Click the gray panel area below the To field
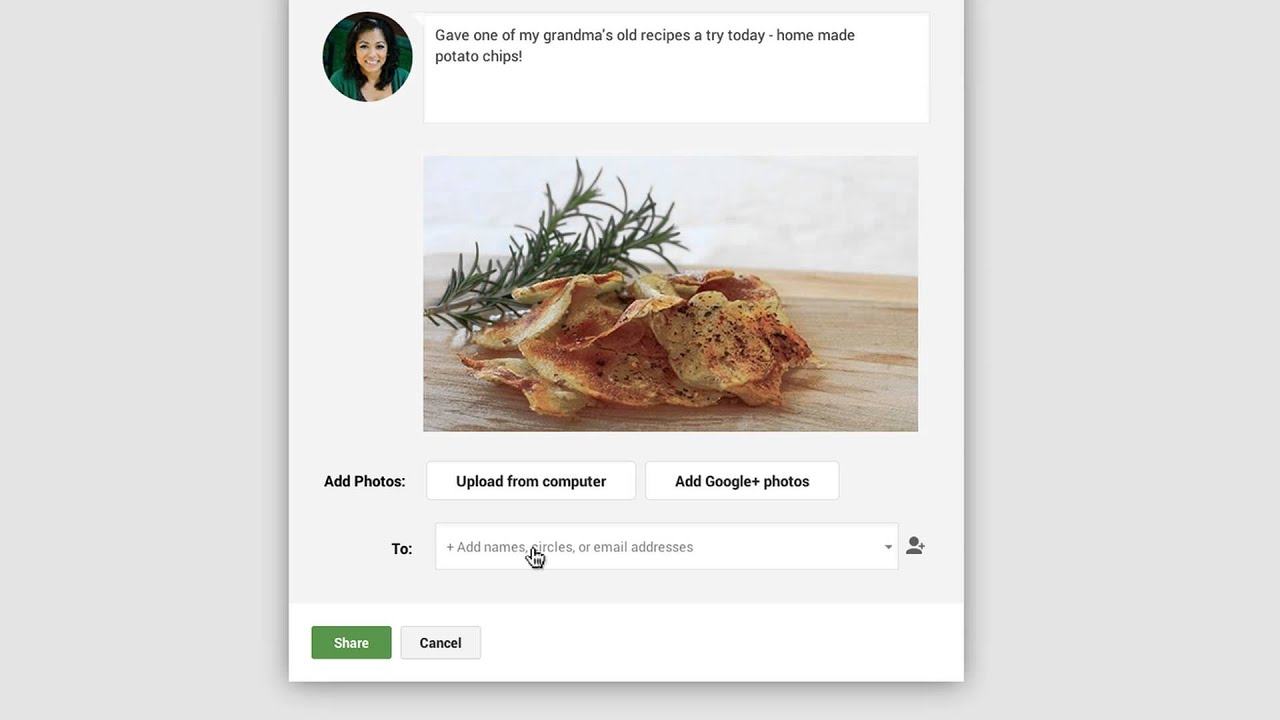The image size is (1280, 720). coord(626,587)
